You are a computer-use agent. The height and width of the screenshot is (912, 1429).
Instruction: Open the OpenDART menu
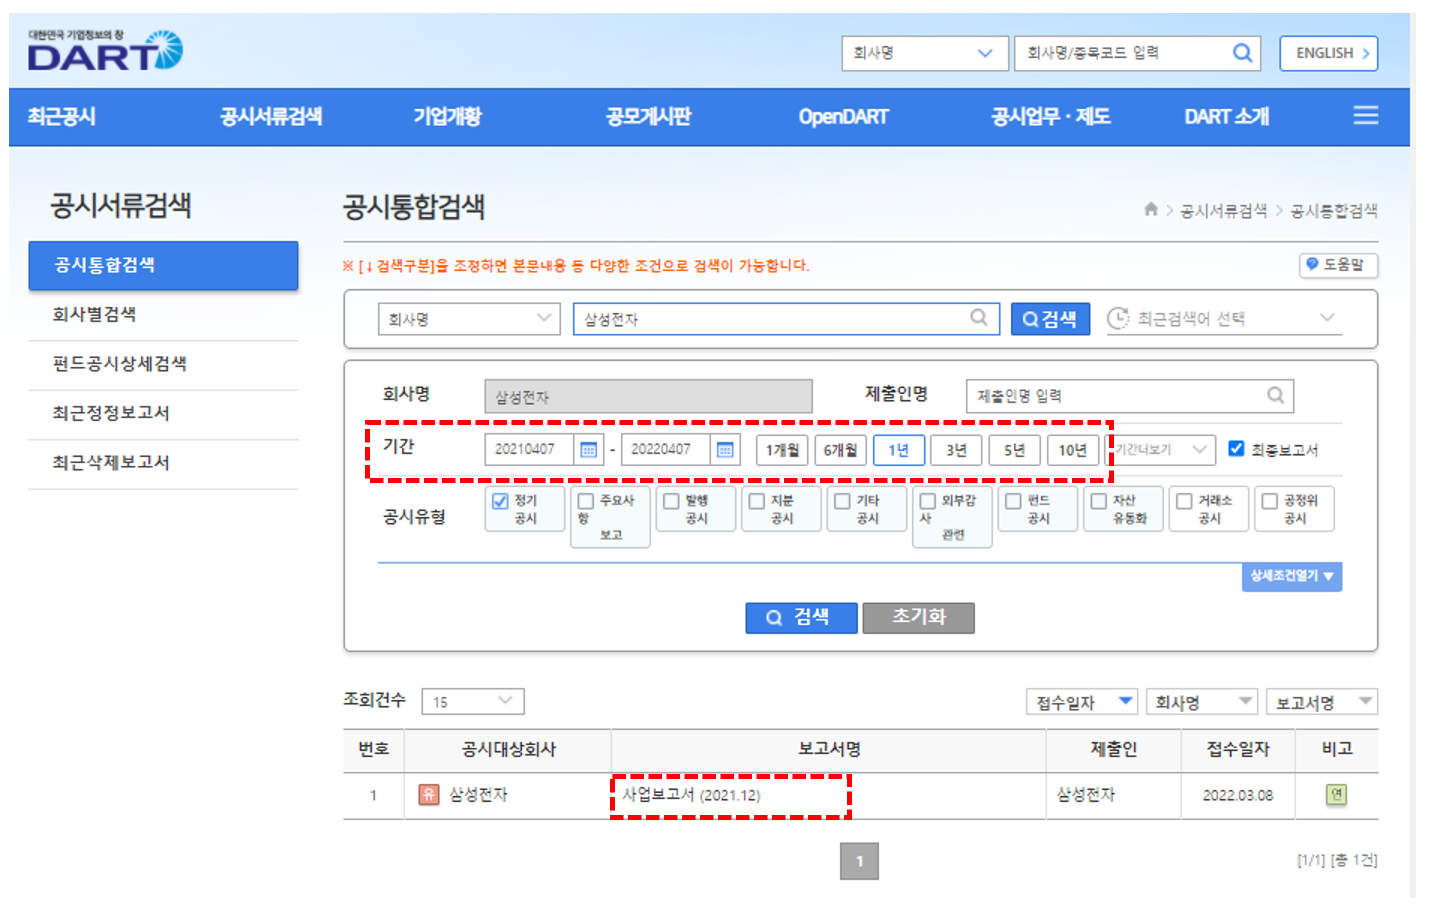(x=843, y=116)
